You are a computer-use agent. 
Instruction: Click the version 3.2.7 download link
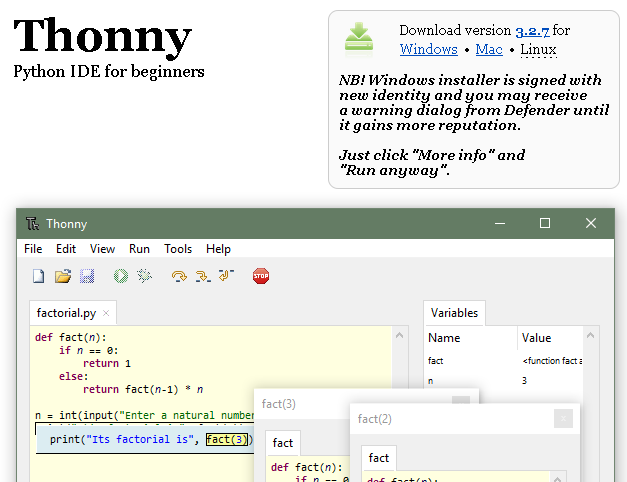pos(532,31)
